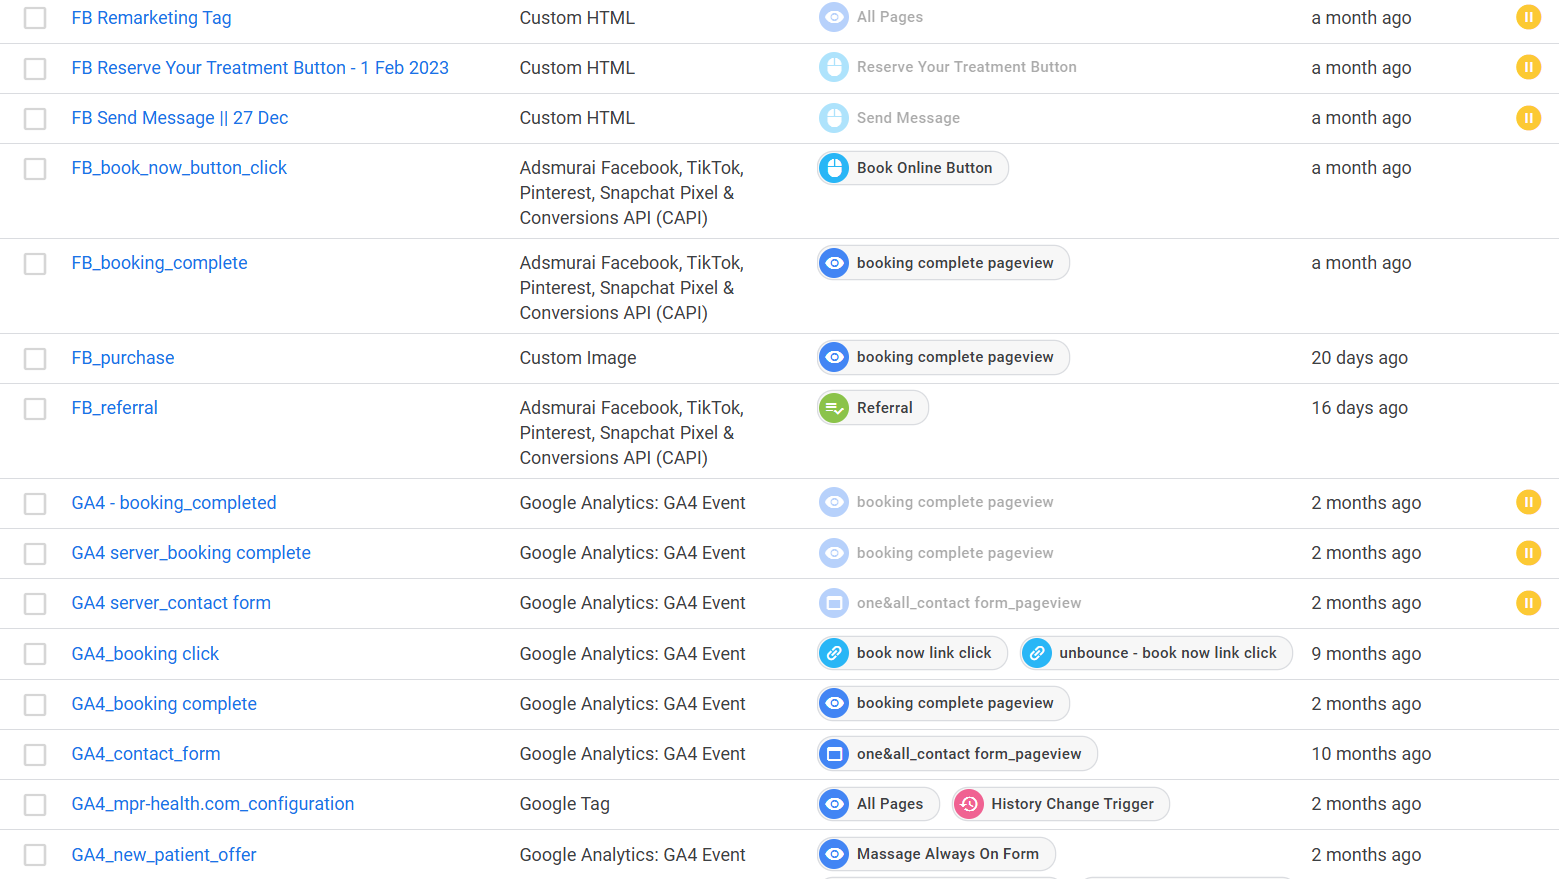Select checkbox beside GA4_new_patient_offer
Screen dimensions: 1559x879
point(35,855)
